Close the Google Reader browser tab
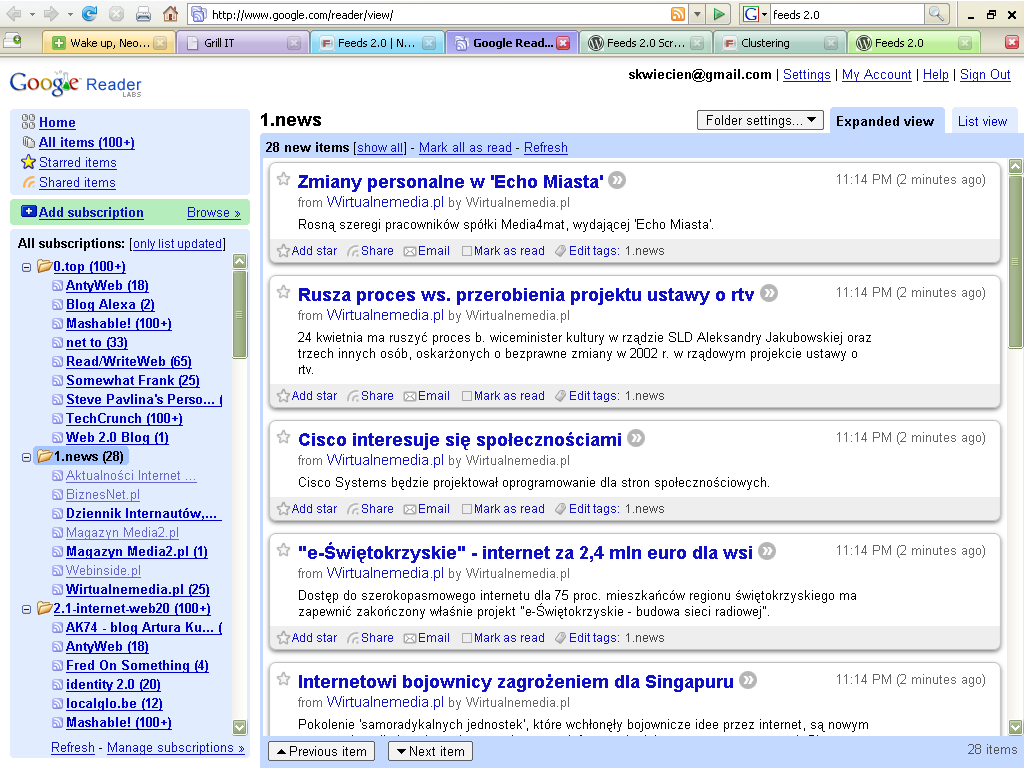 pyautogui.click(x=564, y=43)
